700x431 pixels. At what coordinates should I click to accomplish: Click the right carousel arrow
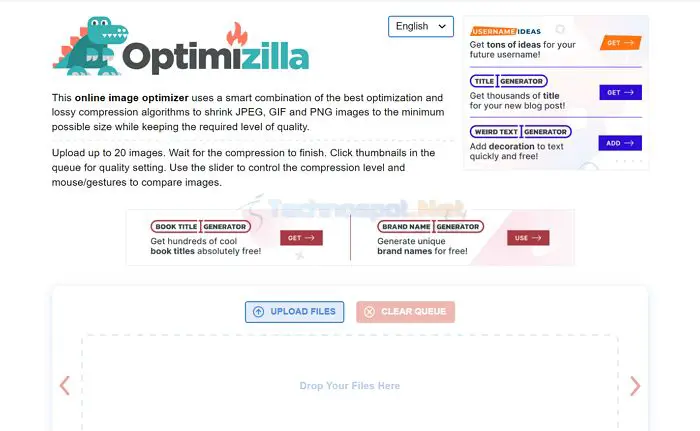pos(635,386)
